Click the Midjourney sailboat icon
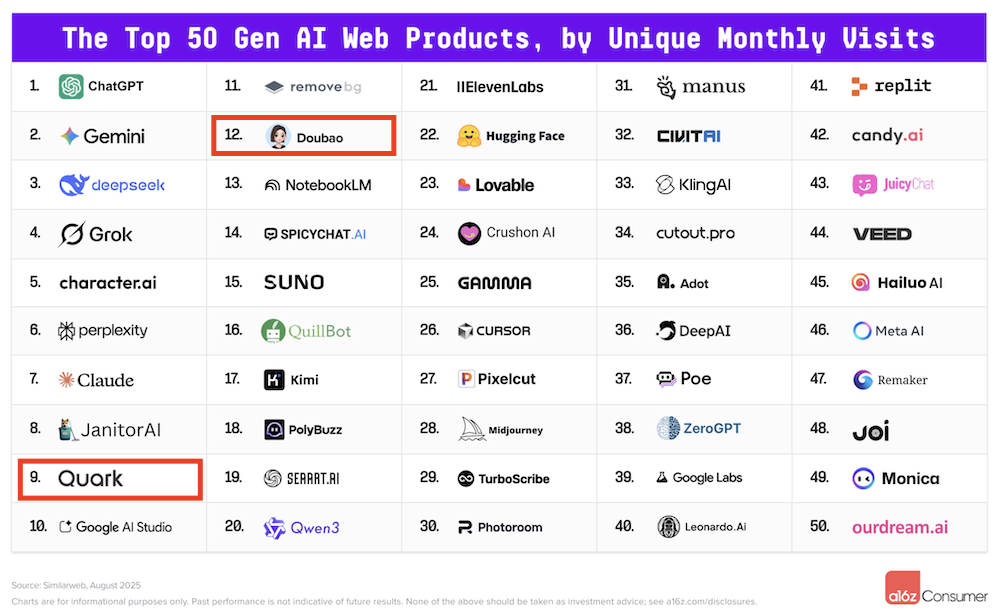The width and height of the screenshot is (1000, 615). [471, 429]
